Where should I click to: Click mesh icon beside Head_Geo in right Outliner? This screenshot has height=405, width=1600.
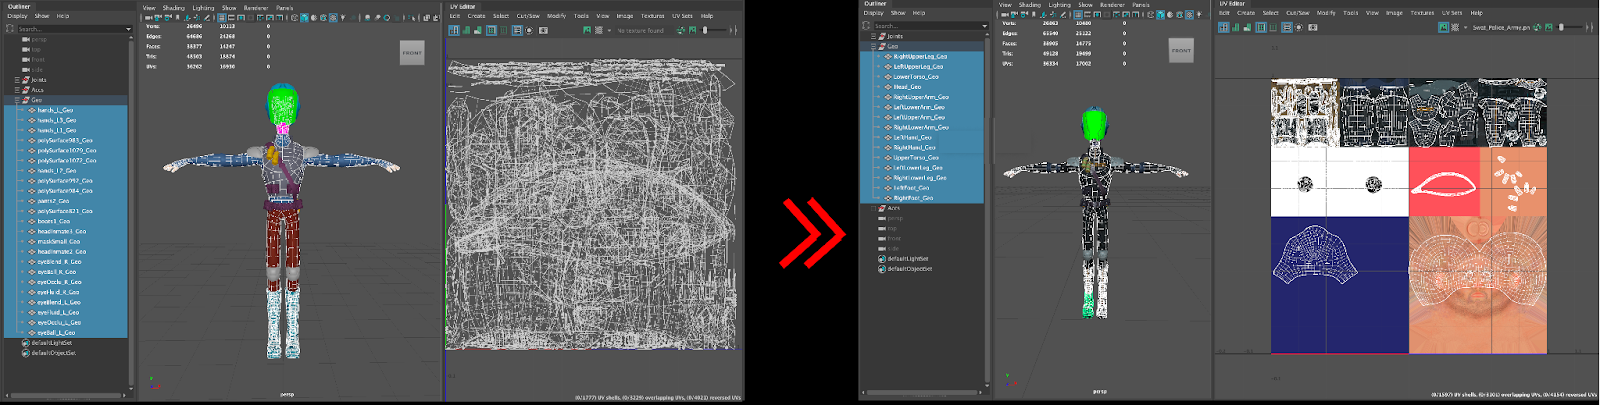(x=887, y=87)
